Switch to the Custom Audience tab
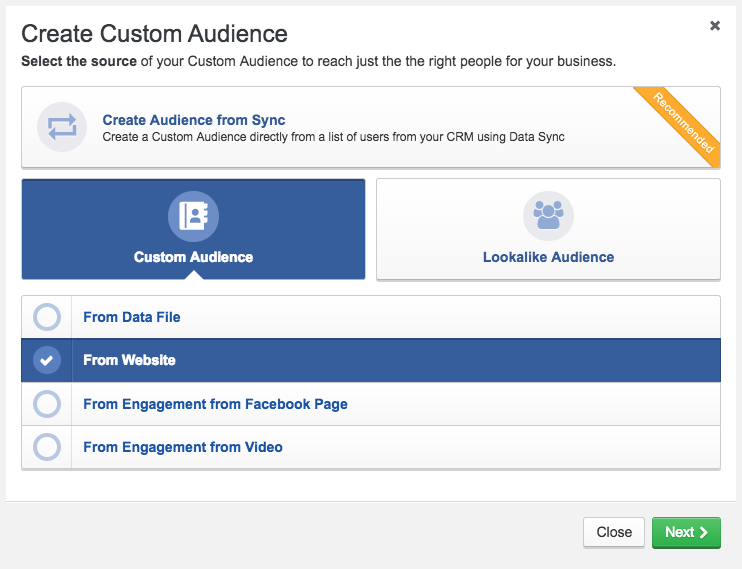Screen dimensions: 742x569 click(x=193, y=229)
